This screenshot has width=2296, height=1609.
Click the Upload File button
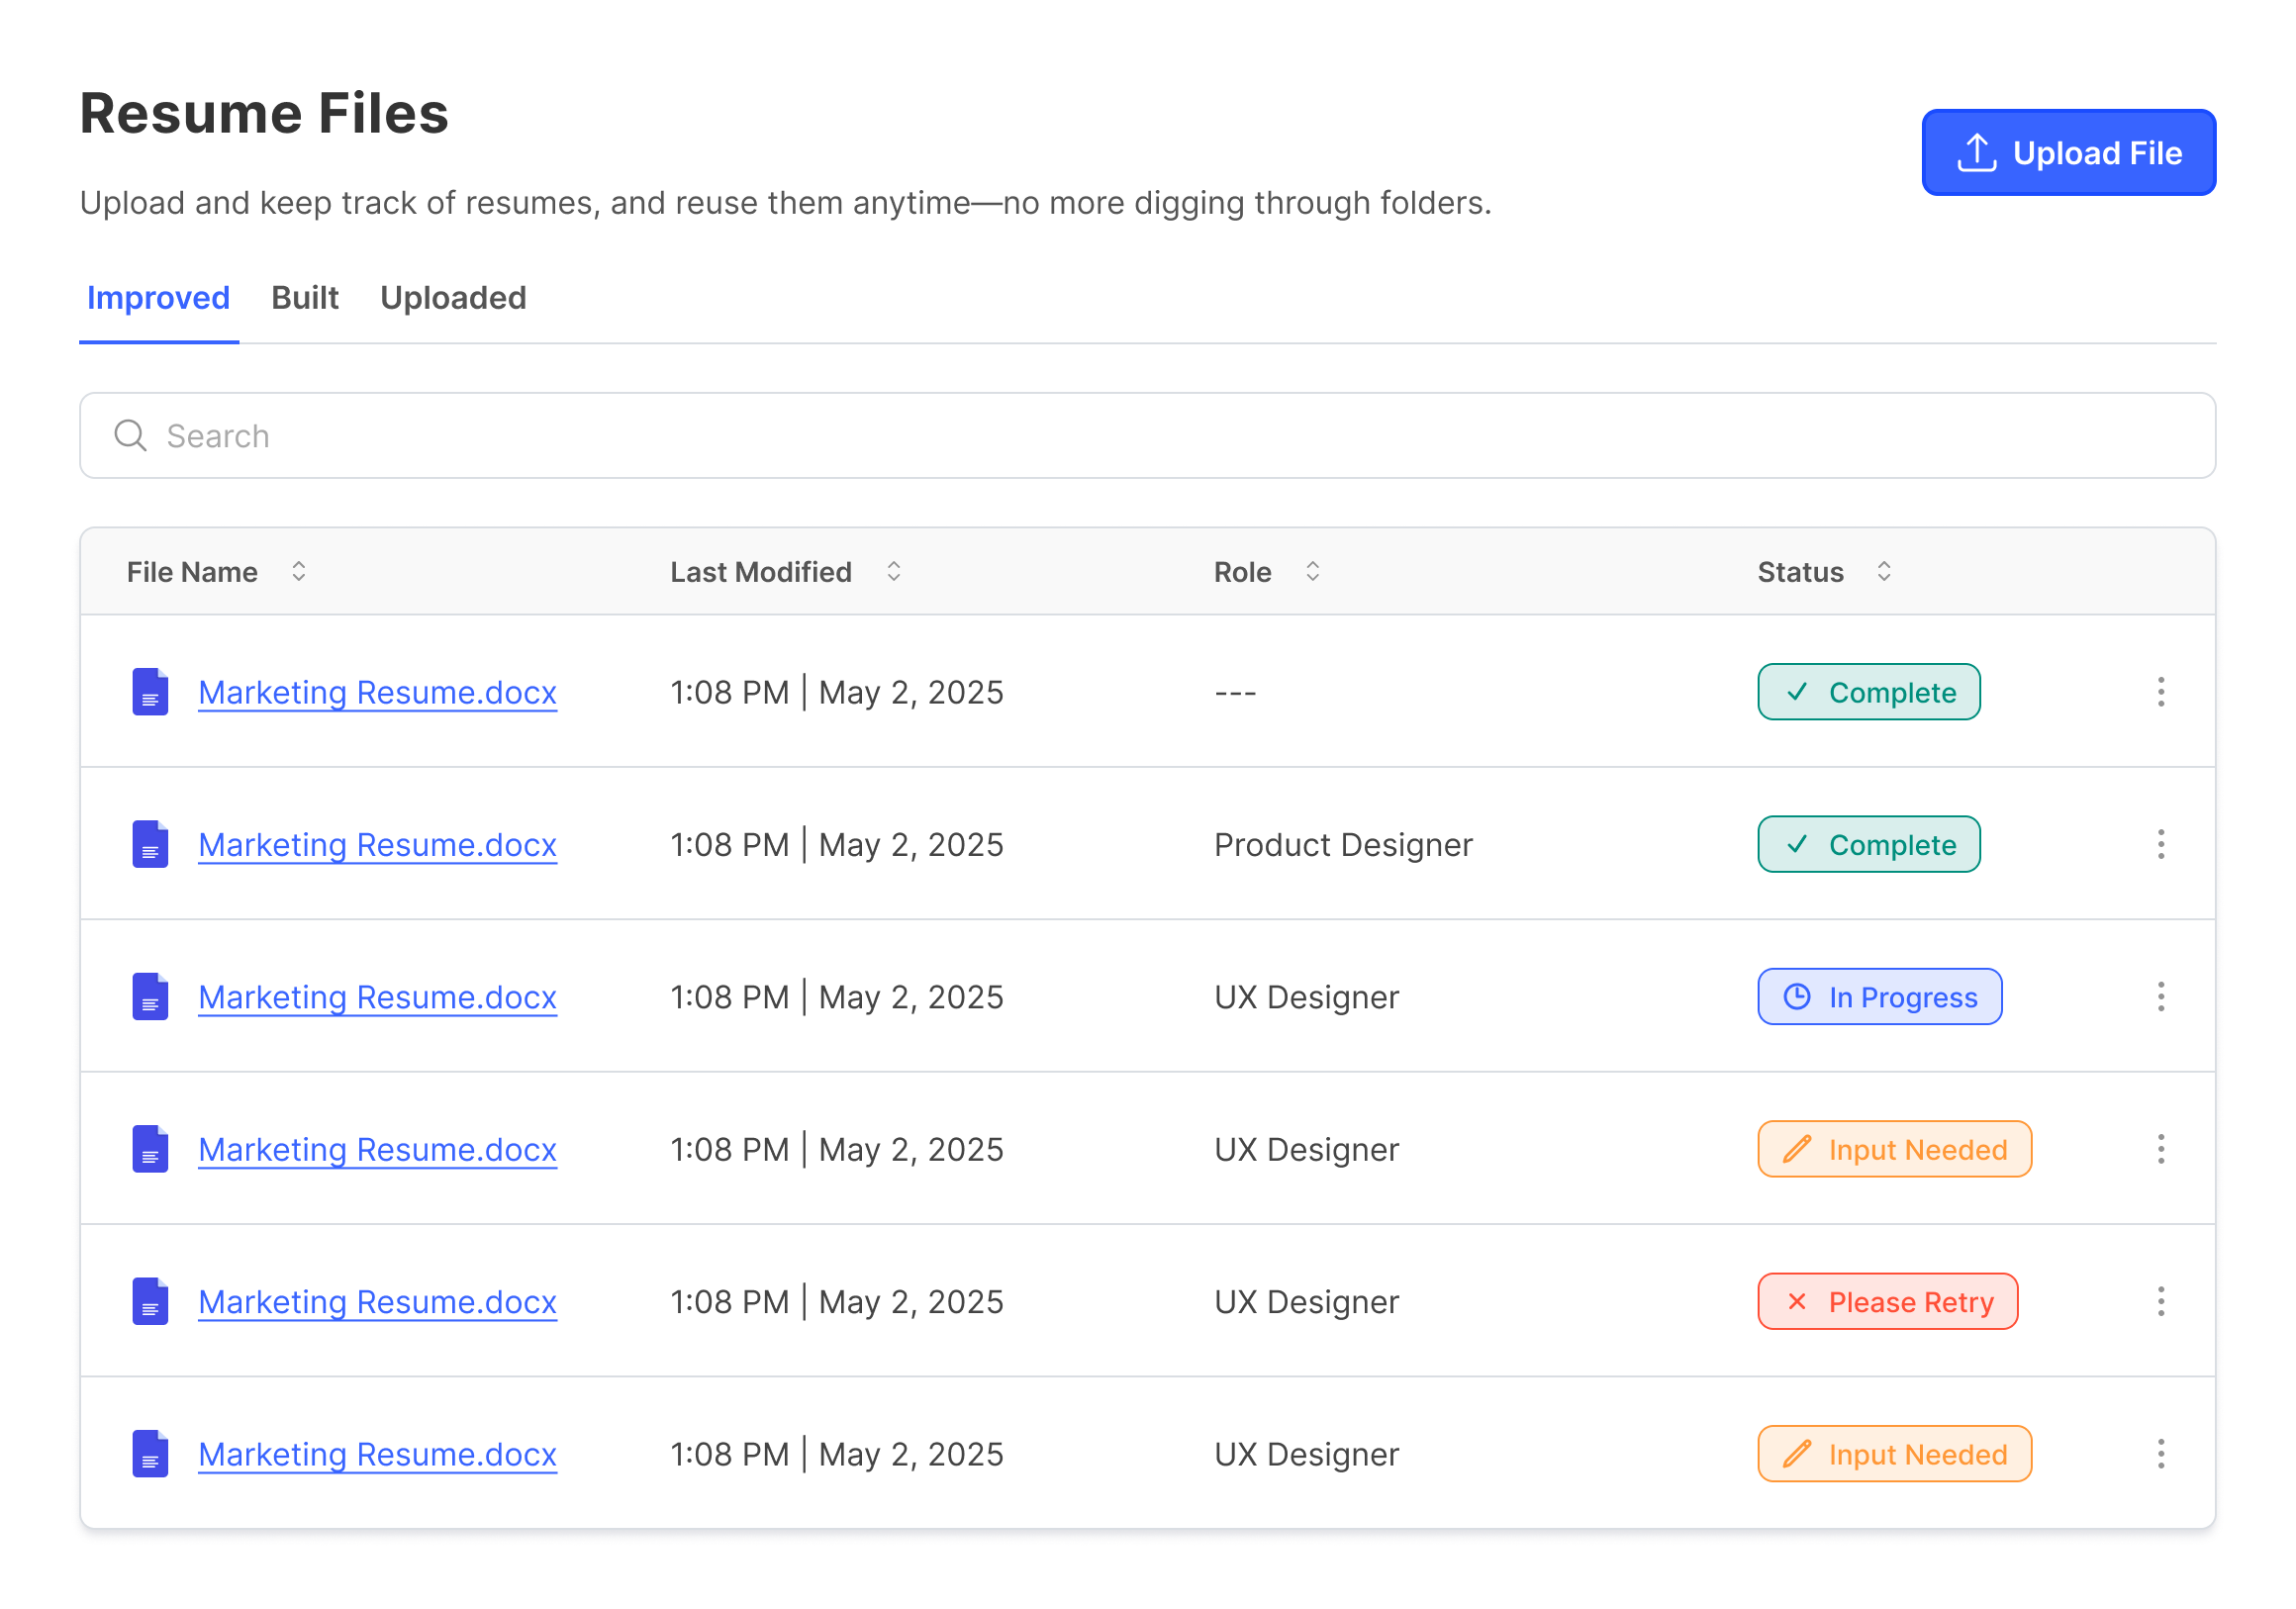(x=2068, y=153)
